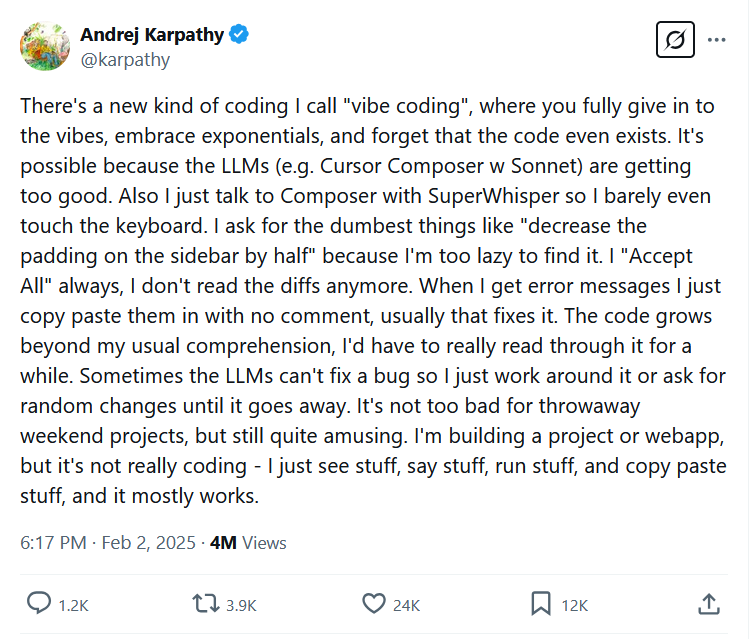
Task: Open the Grok explain-post icon
Action: pyautogui.click(x=675, y=41)
